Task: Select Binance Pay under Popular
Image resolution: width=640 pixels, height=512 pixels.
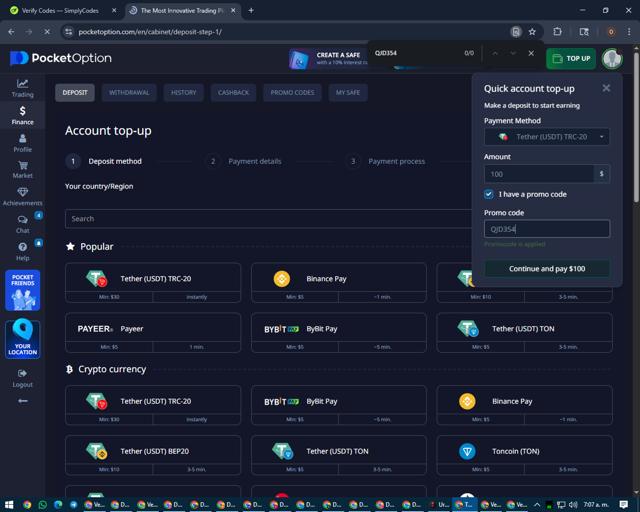Action: click(x=339, y=283)
